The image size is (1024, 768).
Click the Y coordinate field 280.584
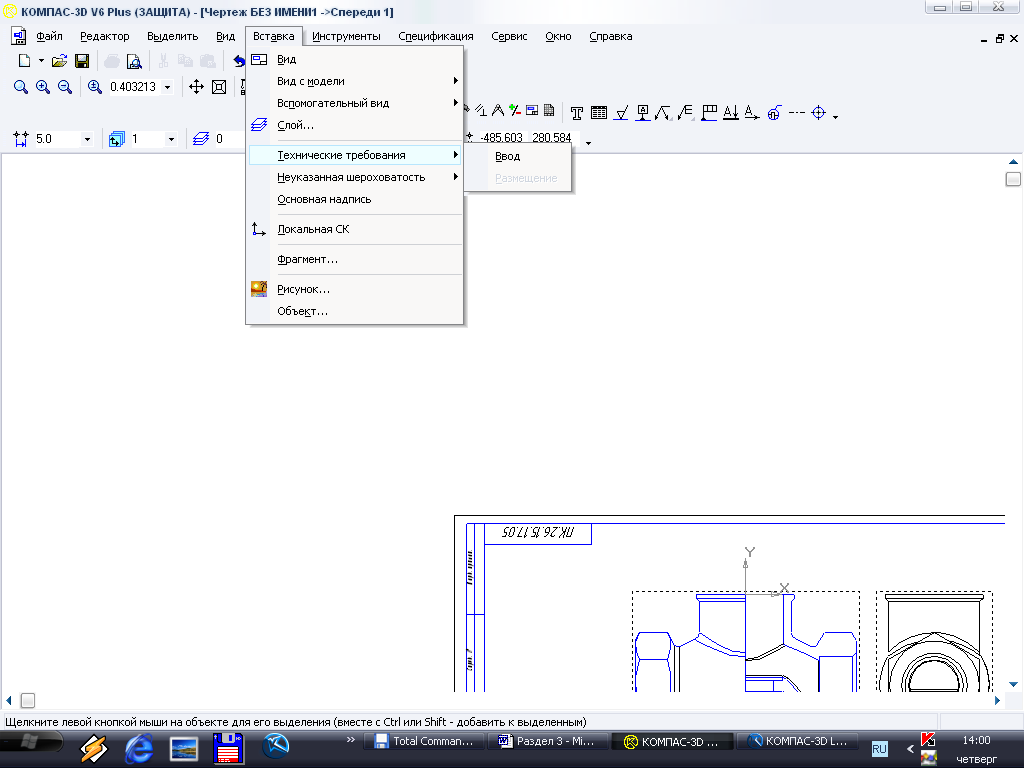click(x=552, y=138)
